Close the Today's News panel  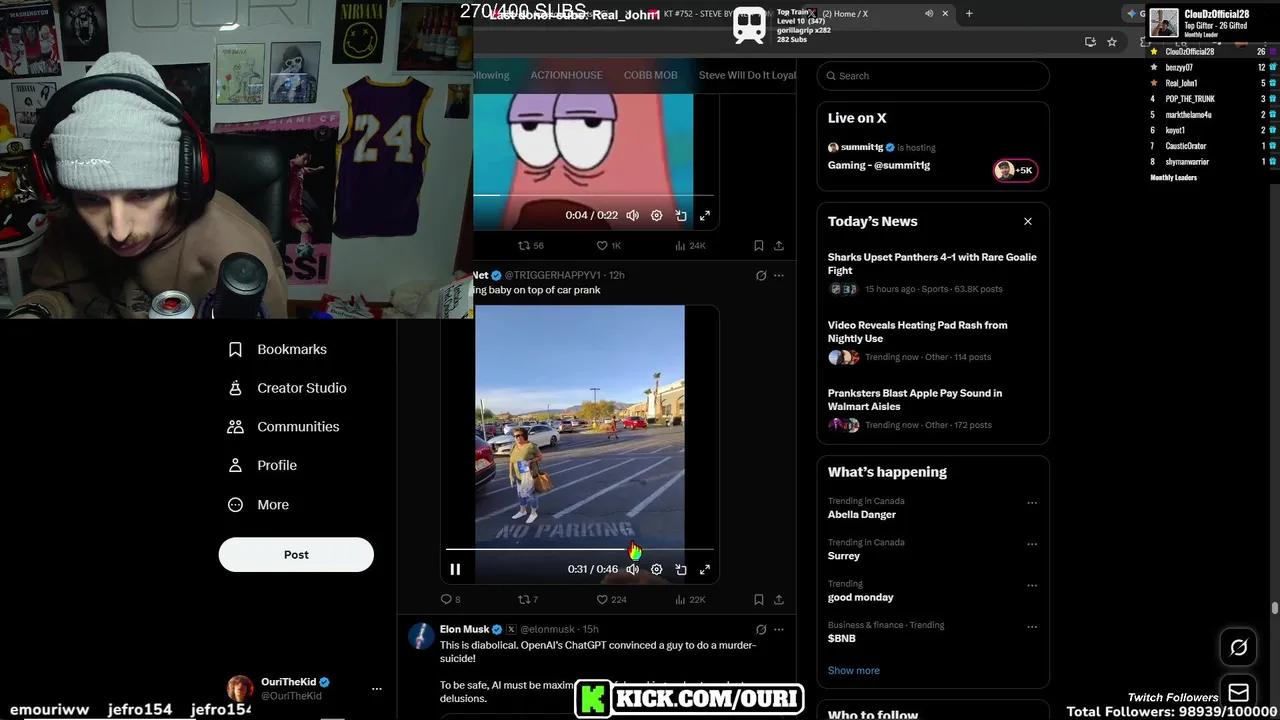[1028, 221]
